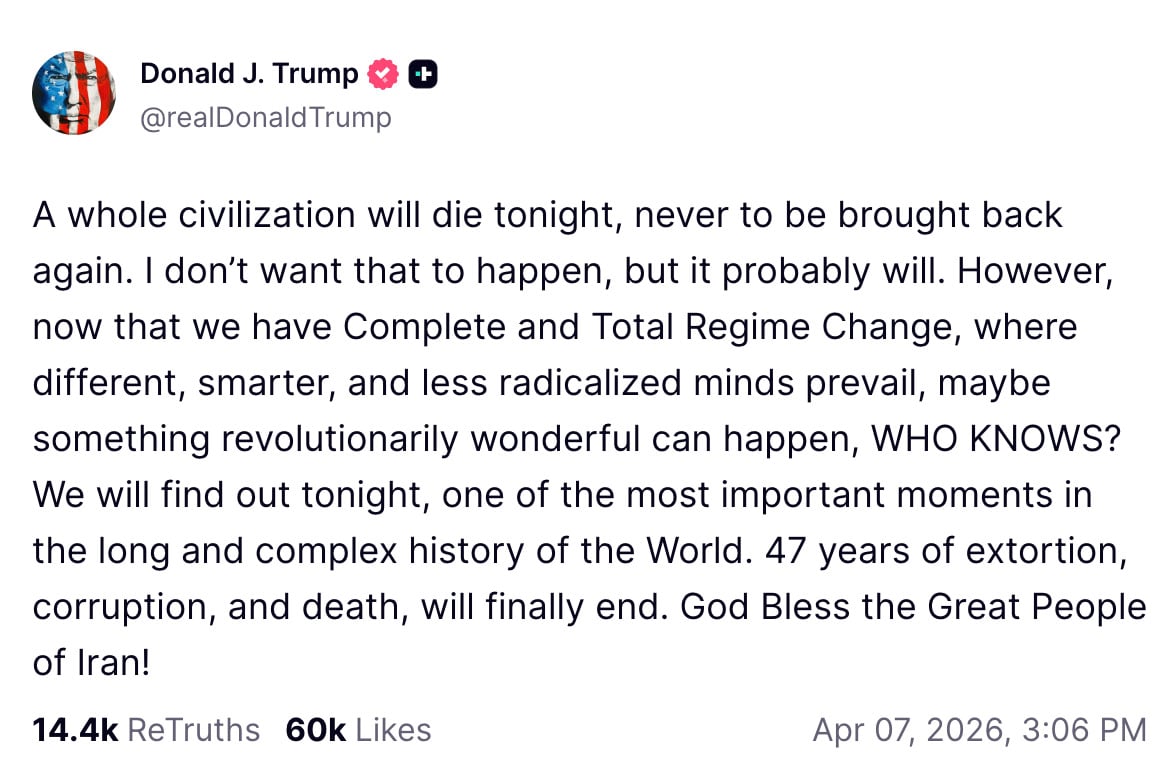The height and width of the screenshot is (776, 1176).
Task: Click the 14.4k ReTruths number
Action: click(75, 729)
